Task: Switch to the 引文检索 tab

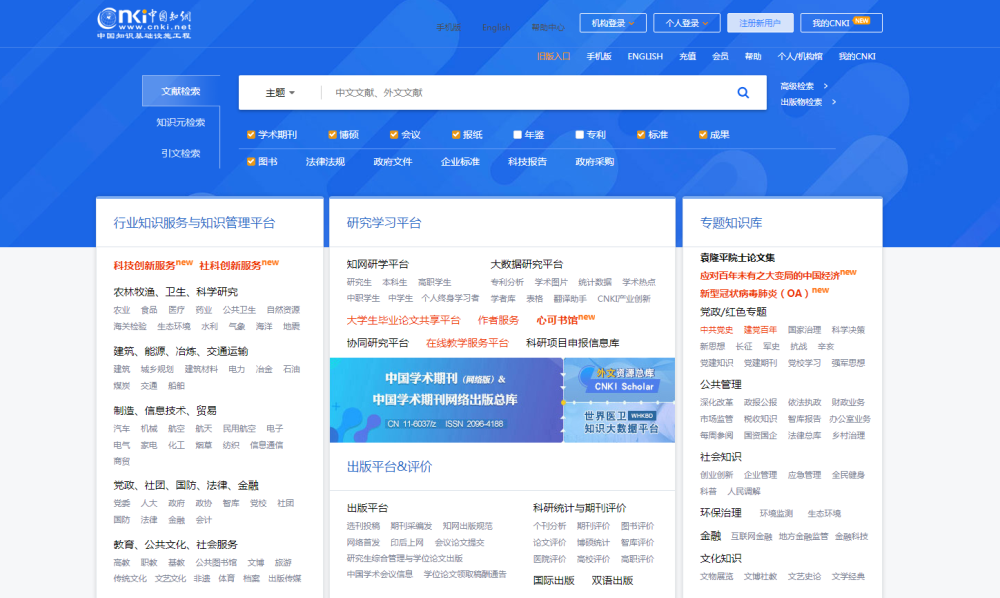Action: pos(180,153)
